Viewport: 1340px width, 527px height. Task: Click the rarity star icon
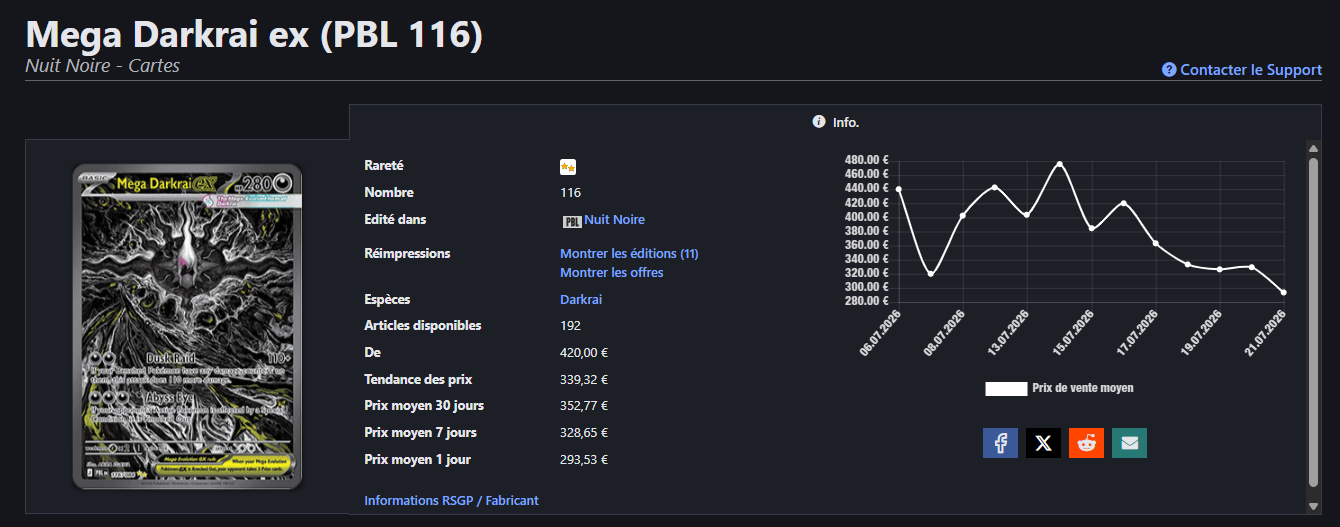568,167
